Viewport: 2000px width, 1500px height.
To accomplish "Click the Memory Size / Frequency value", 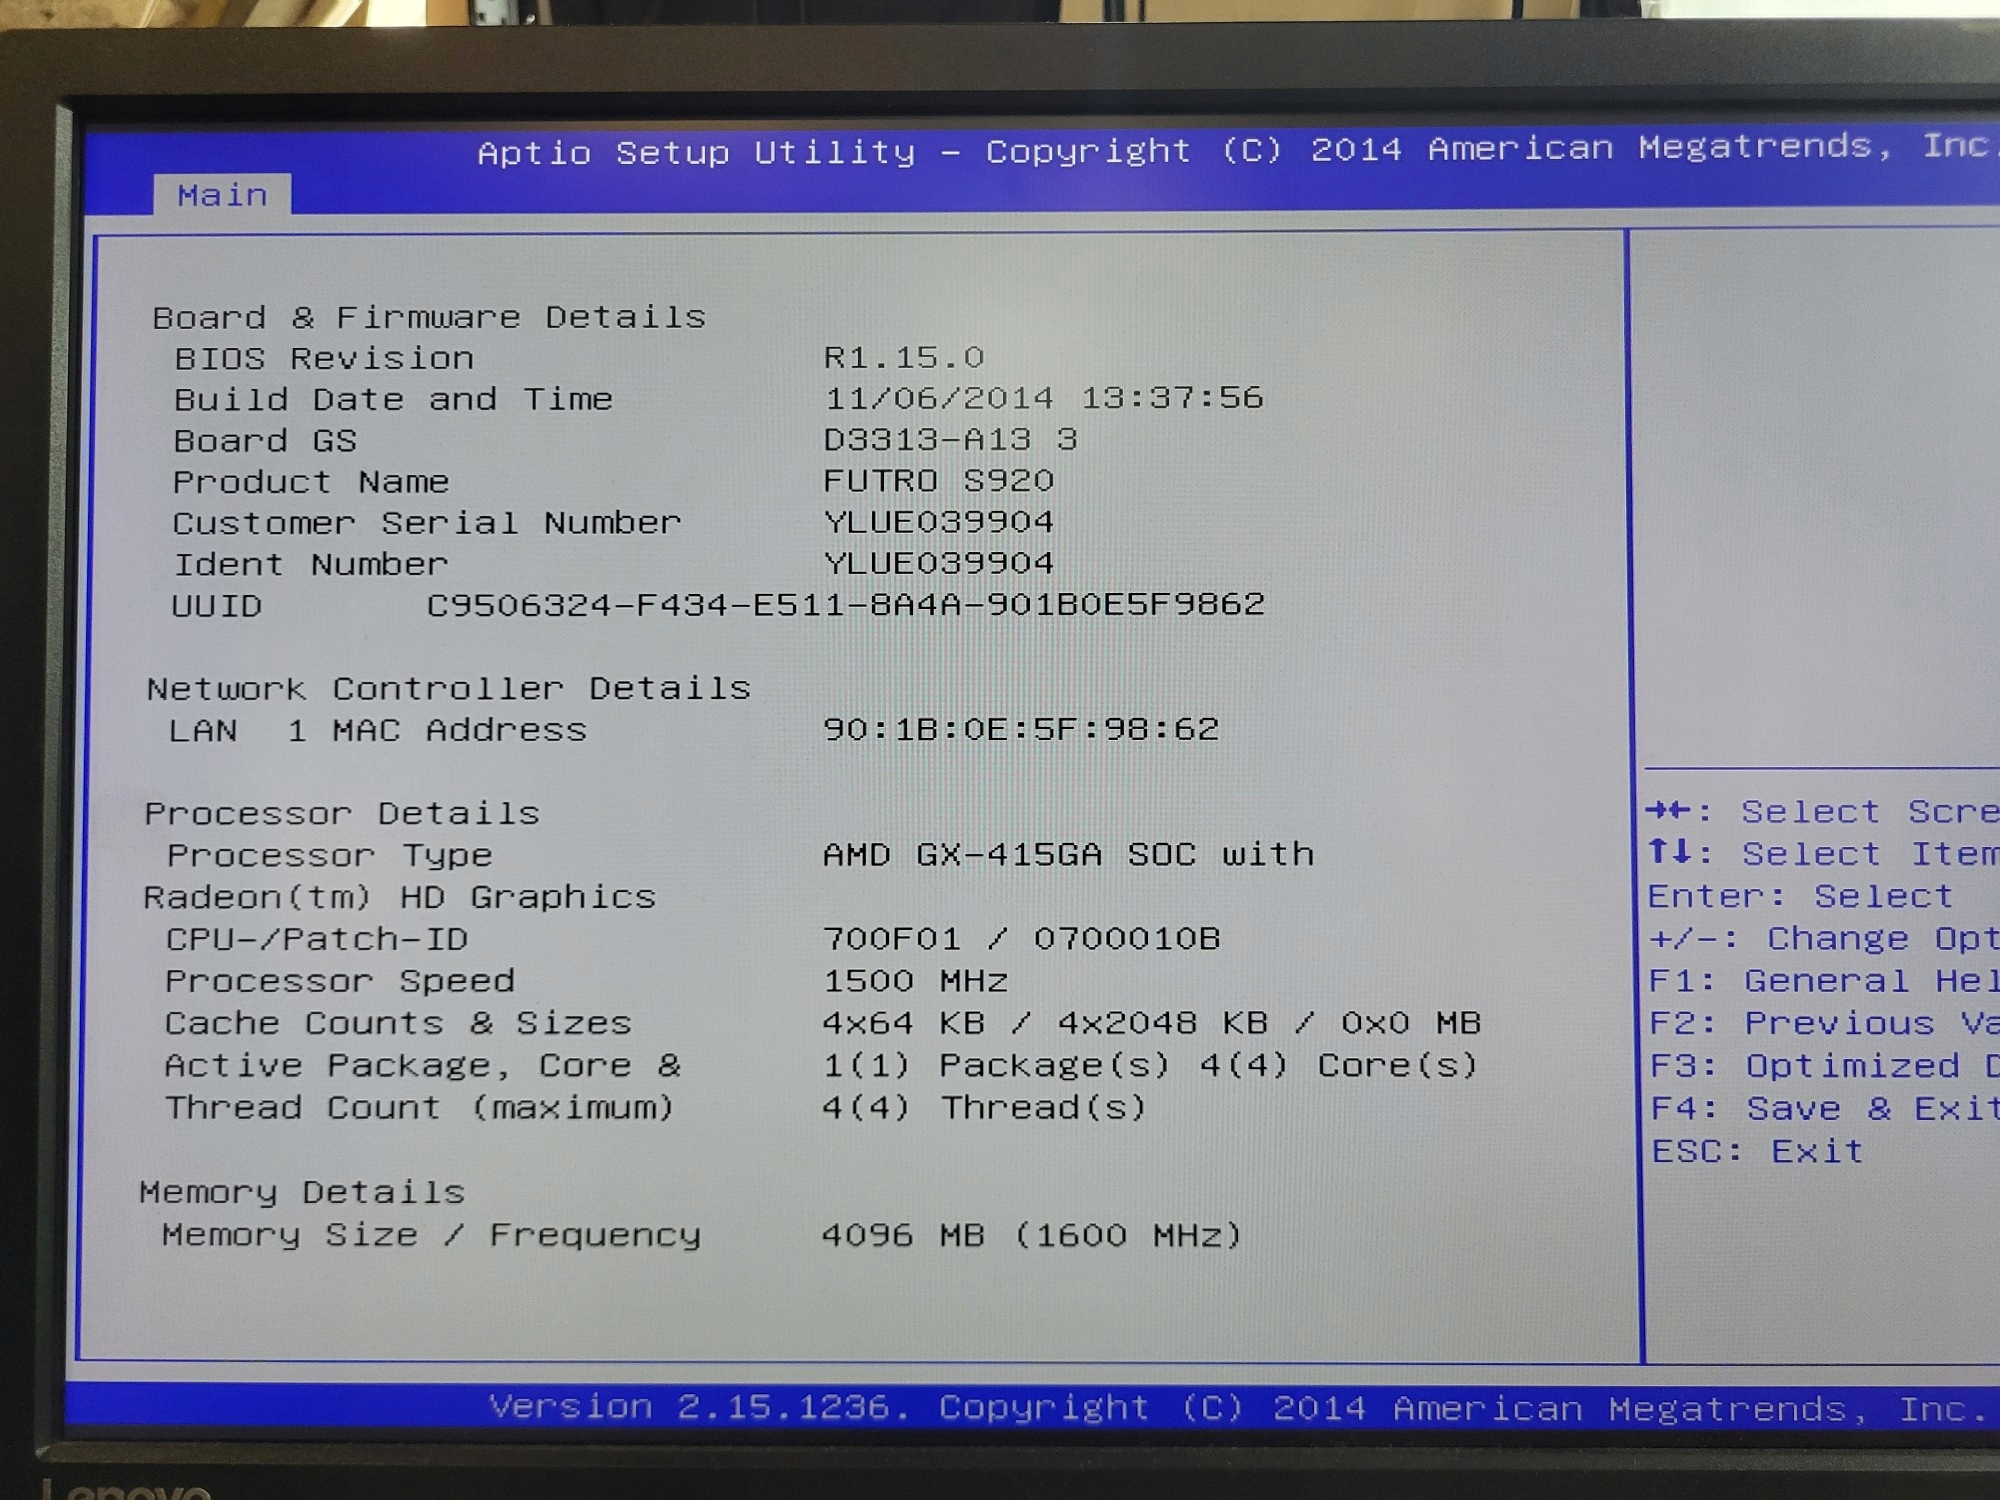I will click(x=1030, y=1236).
